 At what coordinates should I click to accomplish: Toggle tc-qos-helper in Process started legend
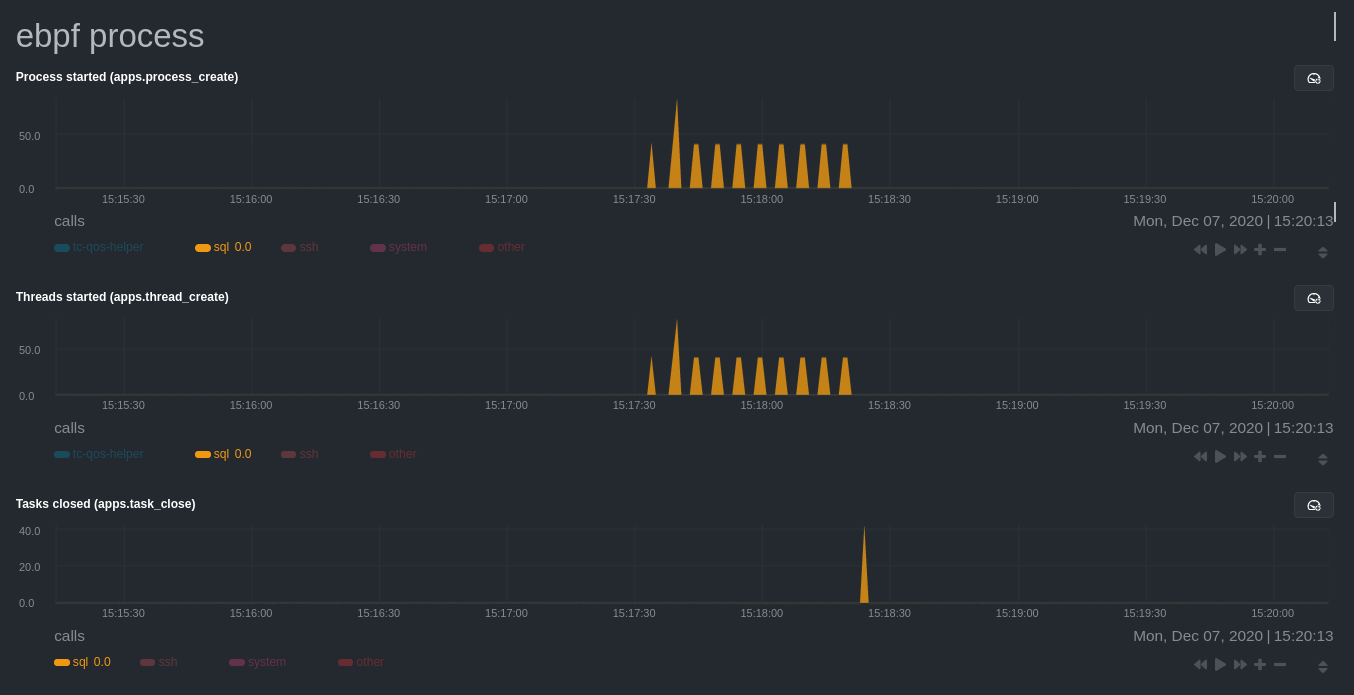[99, 247]
